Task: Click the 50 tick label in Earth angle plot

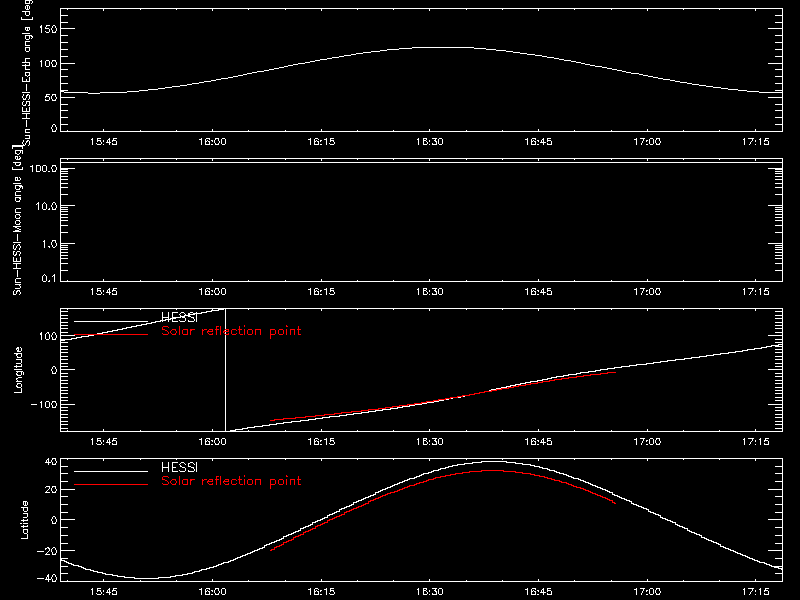Action: tap(51, 97)
